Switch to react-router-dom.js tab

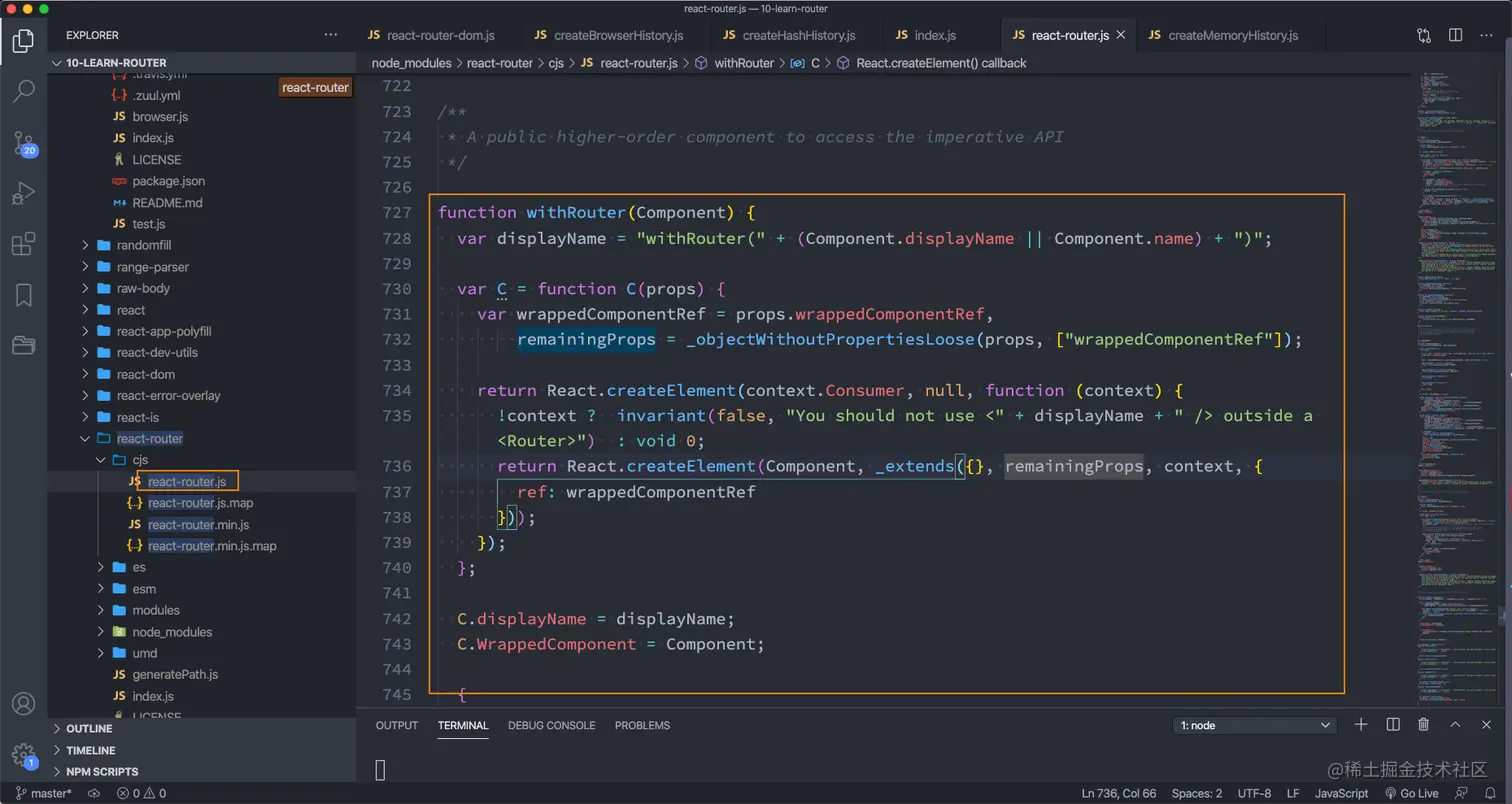click(x=431, y=35)
